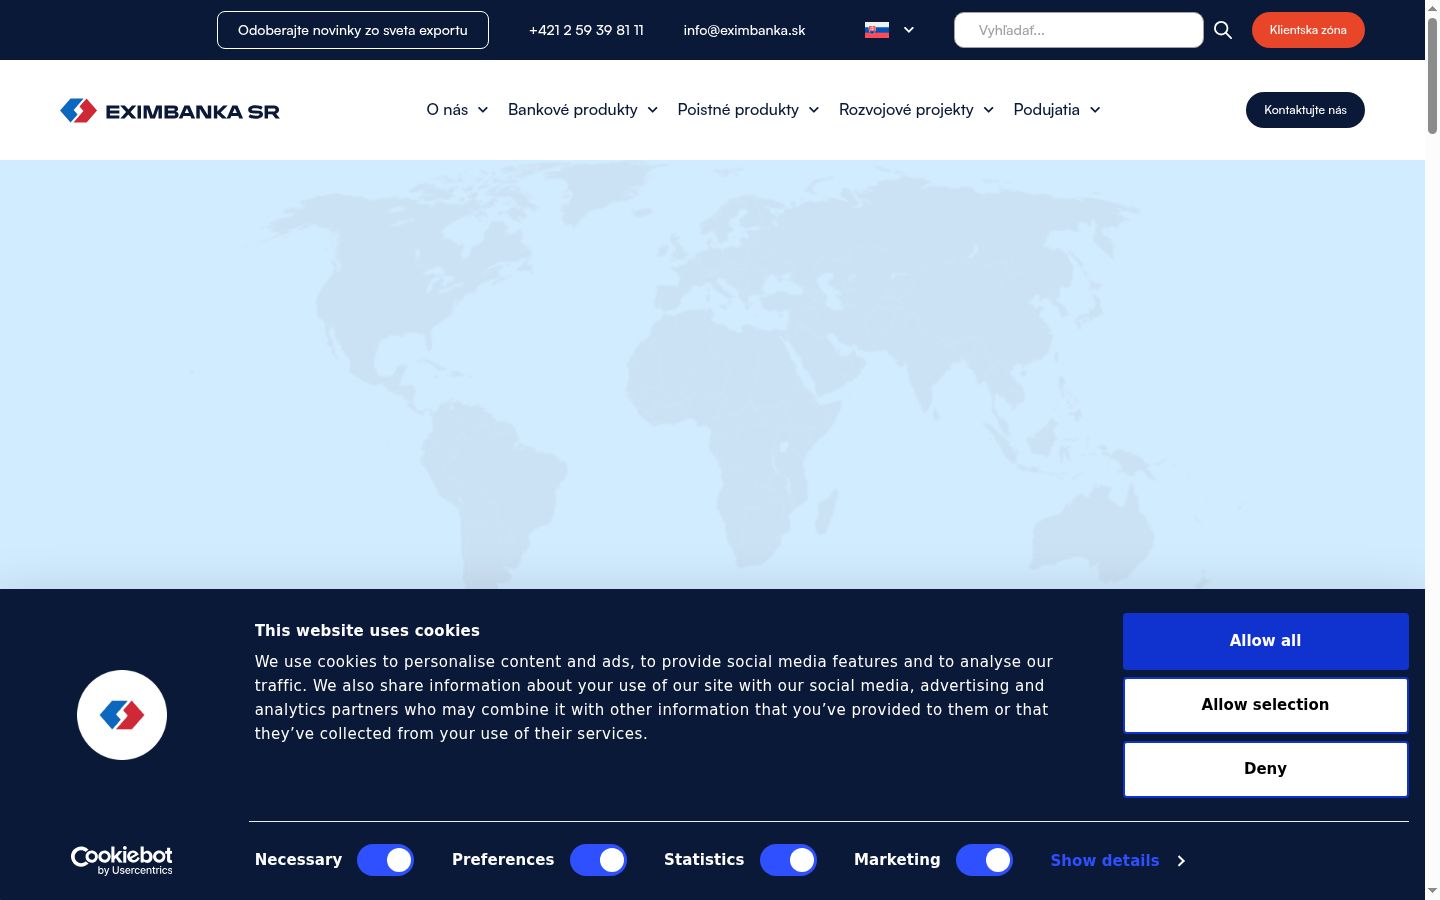The width and height of the screenshot is (1440, 900).
Task: Click the Deny button
Action: (x=1265, y=769)
